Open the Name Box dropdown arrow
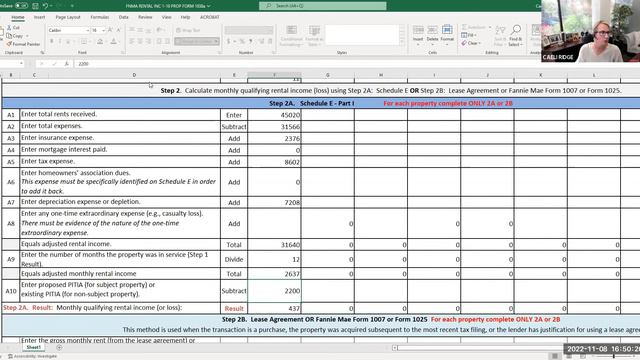This screenshot has width=640, height=360. 21,64
